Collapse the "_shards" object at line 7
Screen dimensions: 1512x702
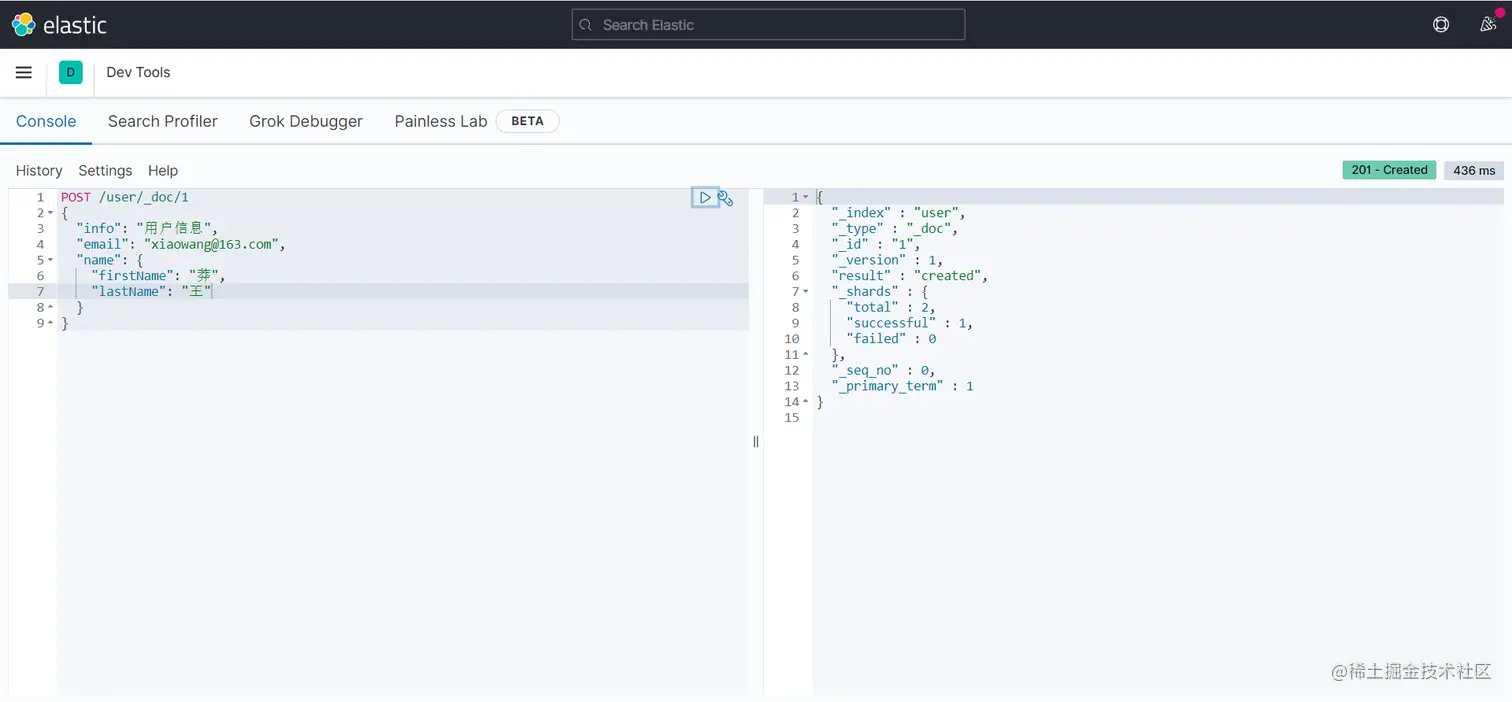[805, 292]
